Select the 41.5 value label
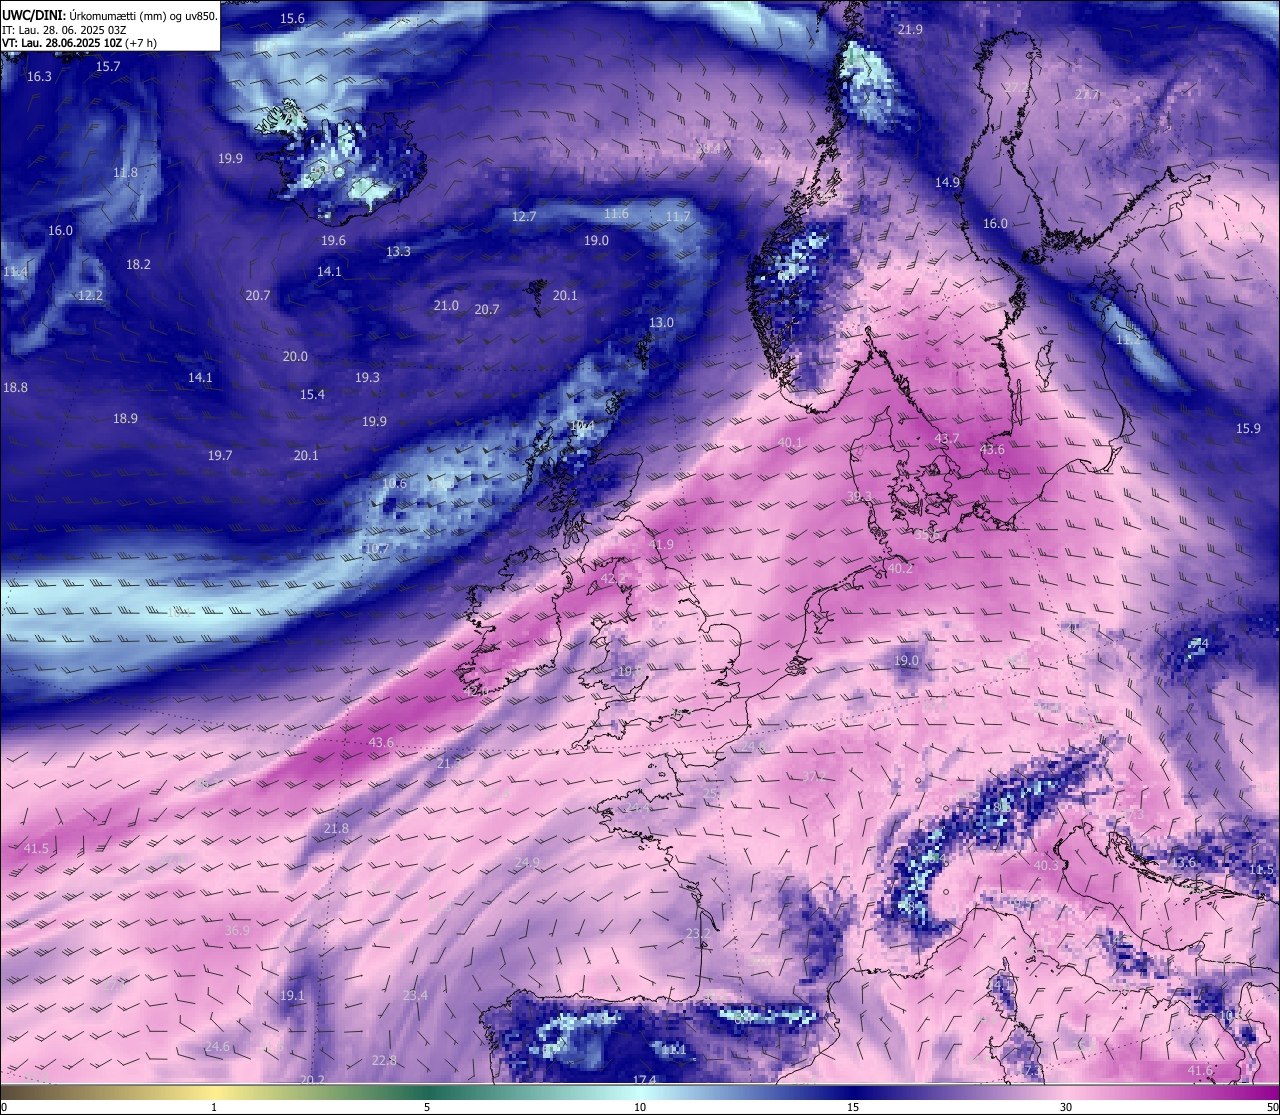 (35, 847)
